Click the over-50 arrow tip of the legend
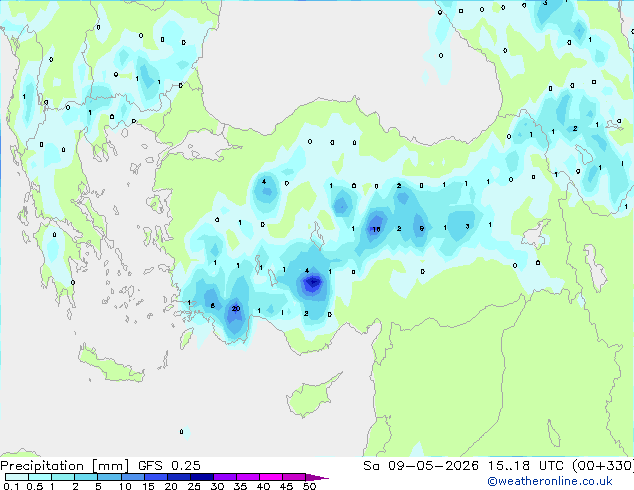 317,477
